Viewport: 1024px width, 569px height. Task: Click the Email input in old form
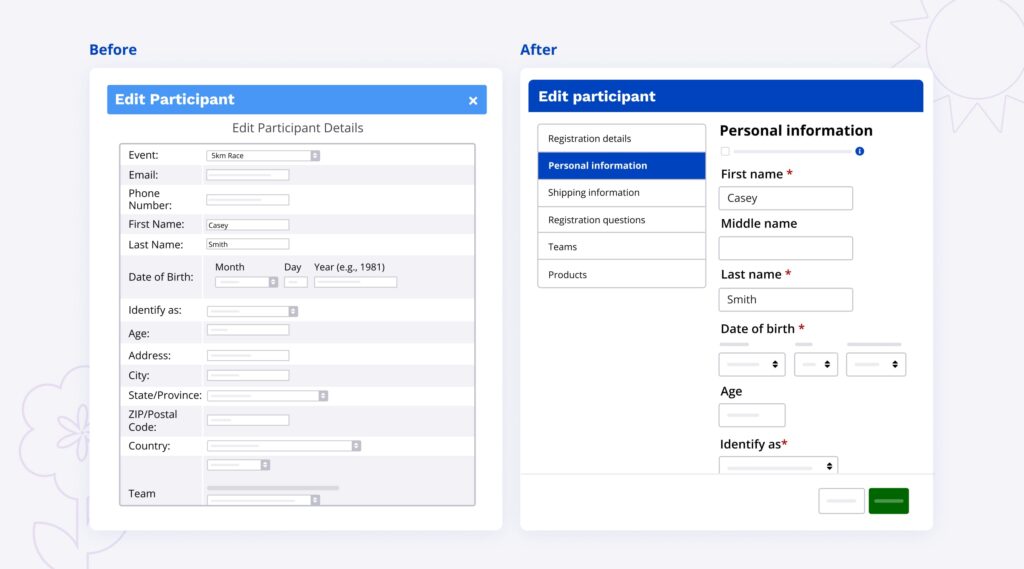point(248,175)
